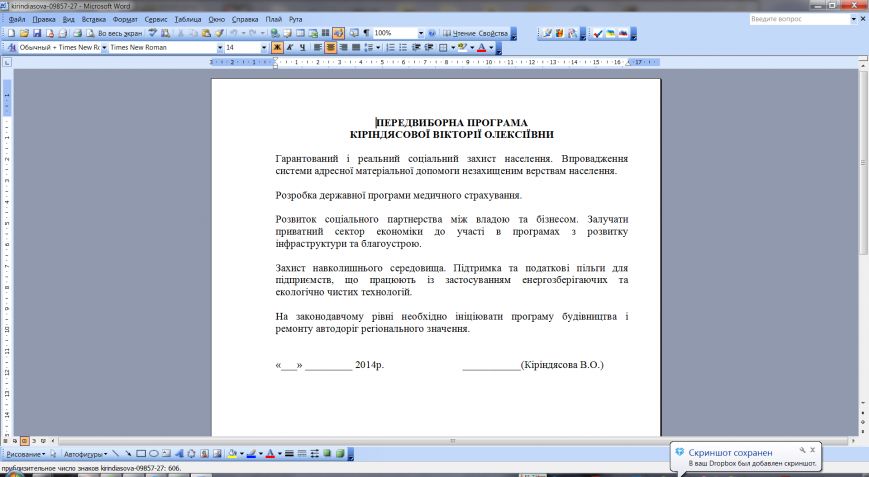Image resolution: width=869 pixels, height=477 pixels.
Task: Toggle show paragraph marks
Action: click(x=366, y=33)
